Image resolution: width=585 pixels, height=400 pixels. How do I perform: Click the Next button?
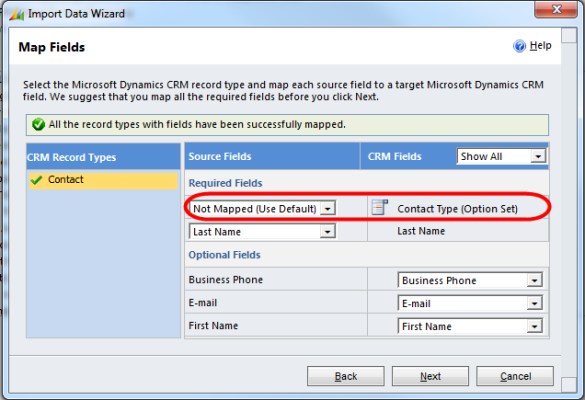(x=430, y=376)
